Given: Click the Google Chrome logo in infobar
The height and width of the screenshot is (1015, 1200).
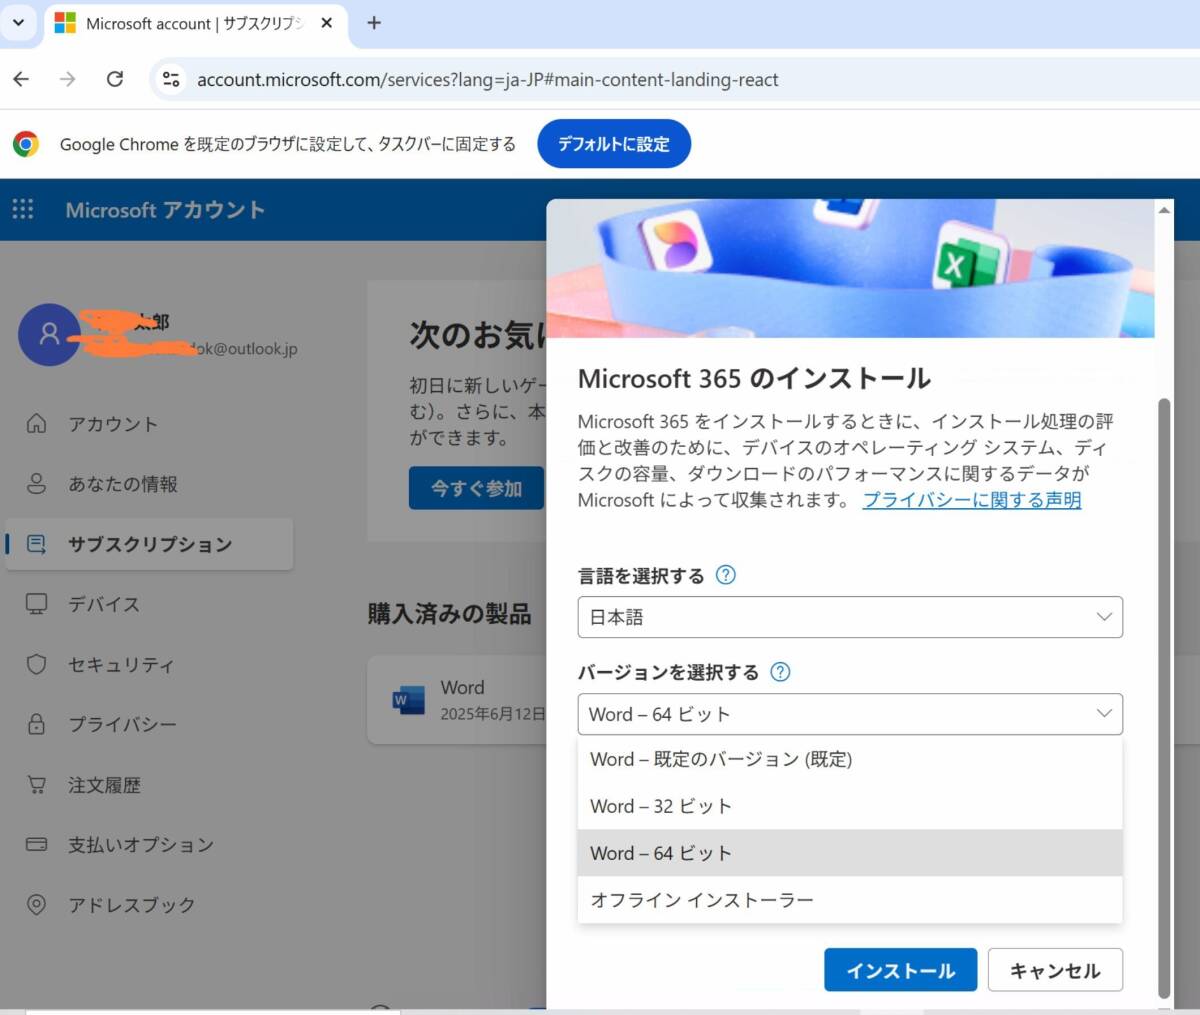Looking at the screenshot, I should (26, 144).
